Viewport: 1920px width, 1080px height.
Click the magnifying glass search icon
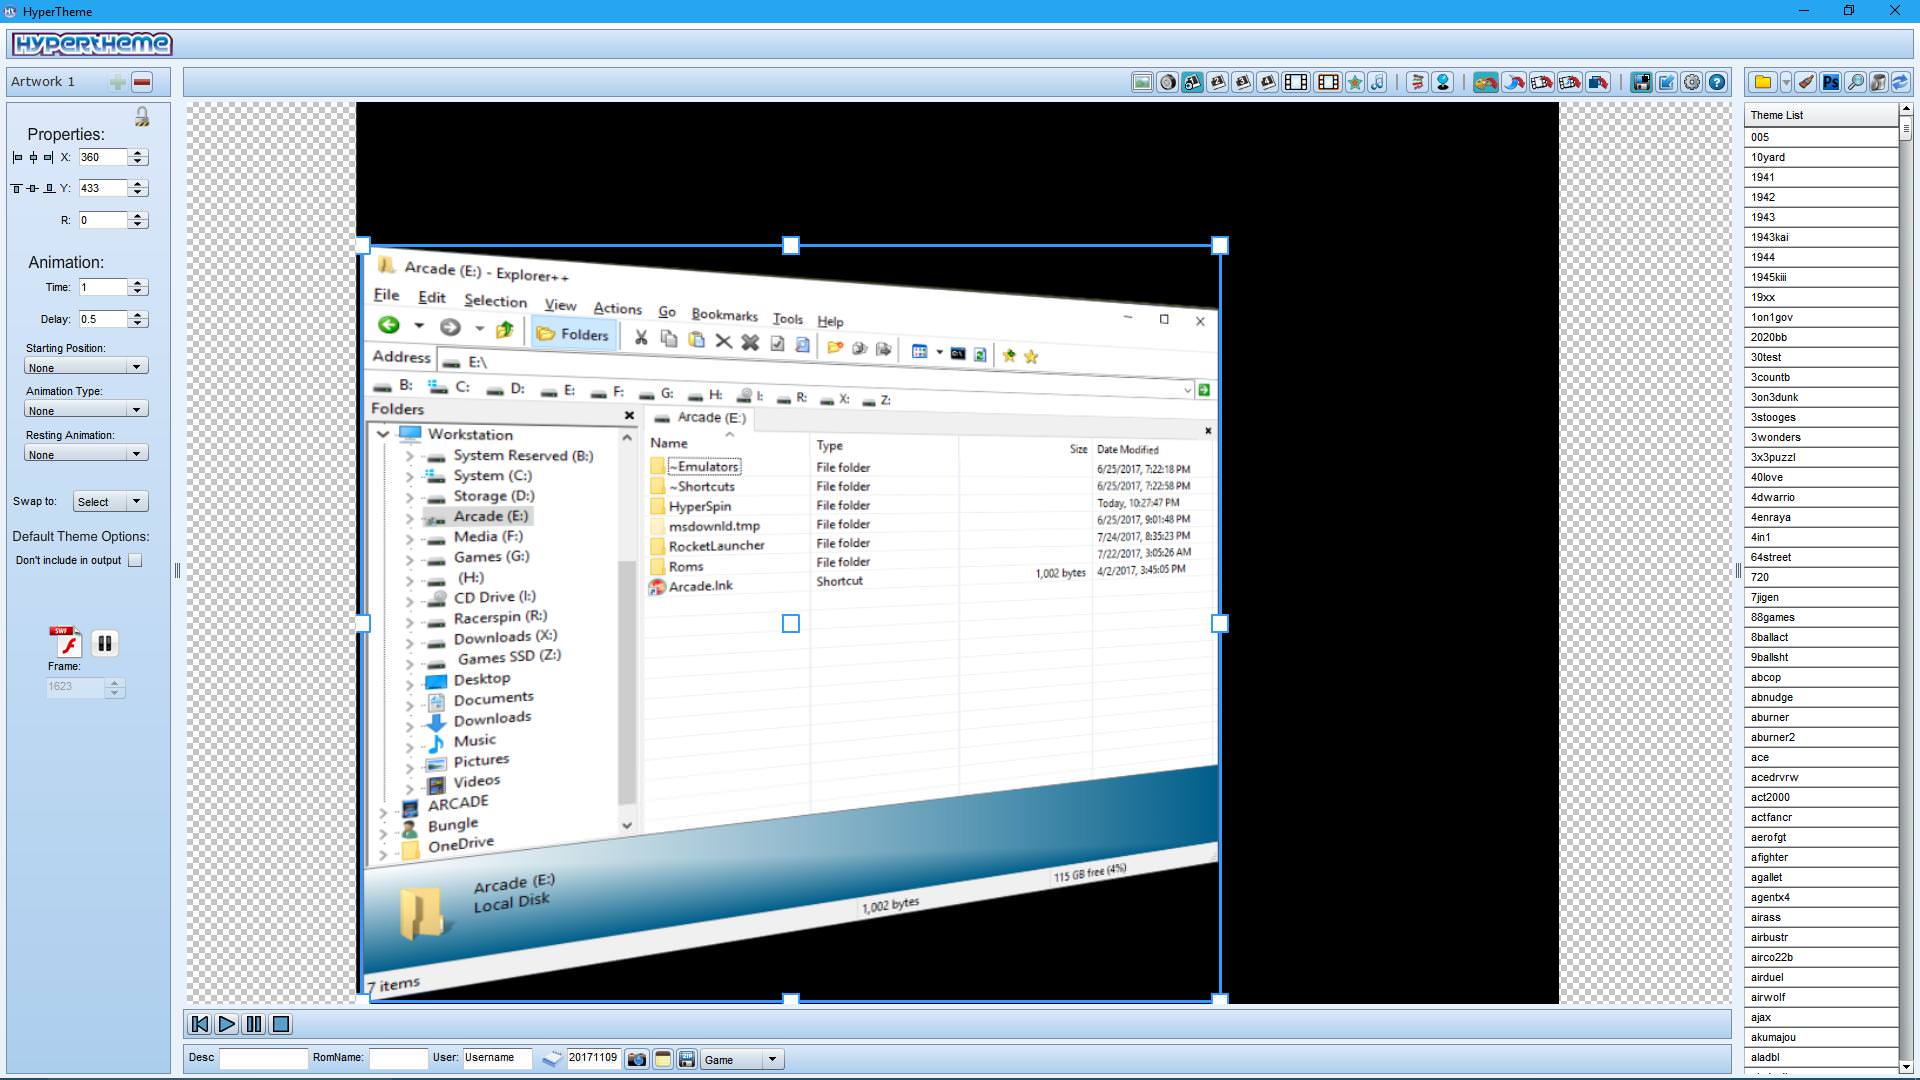1855,83
